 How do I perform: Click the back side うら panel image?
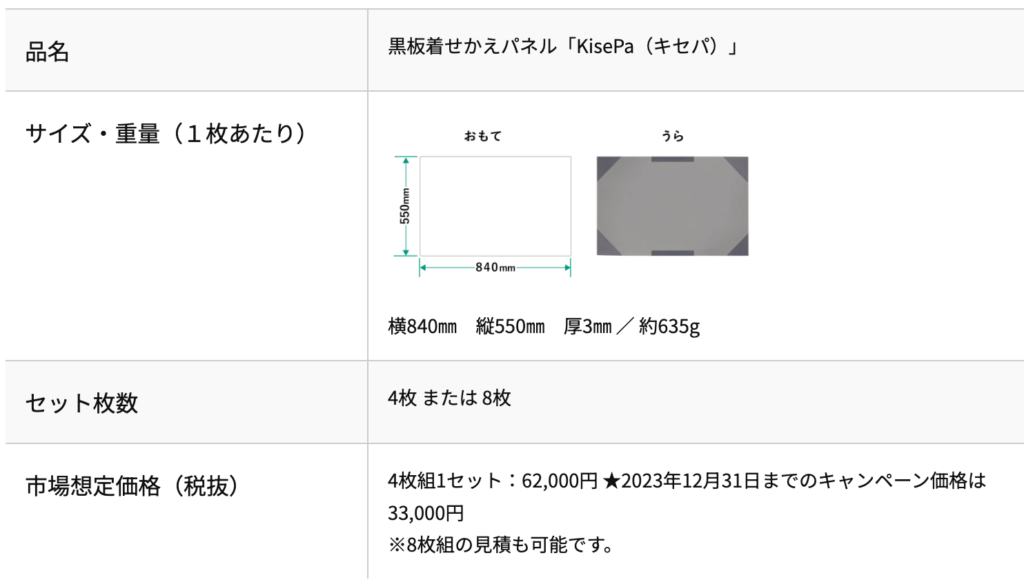click(672, 206)
